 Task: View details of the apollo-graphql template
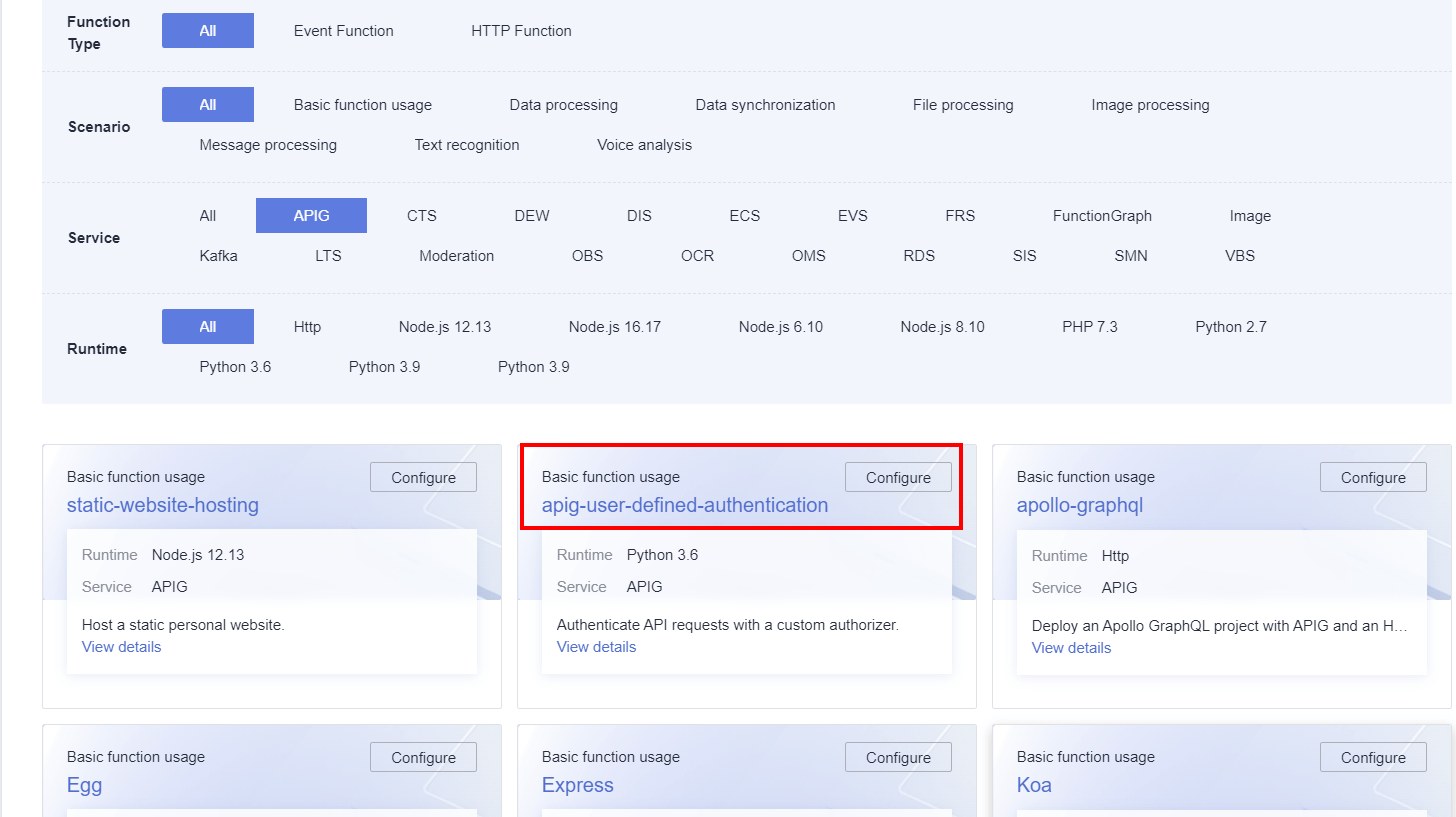pos(1071,648)
